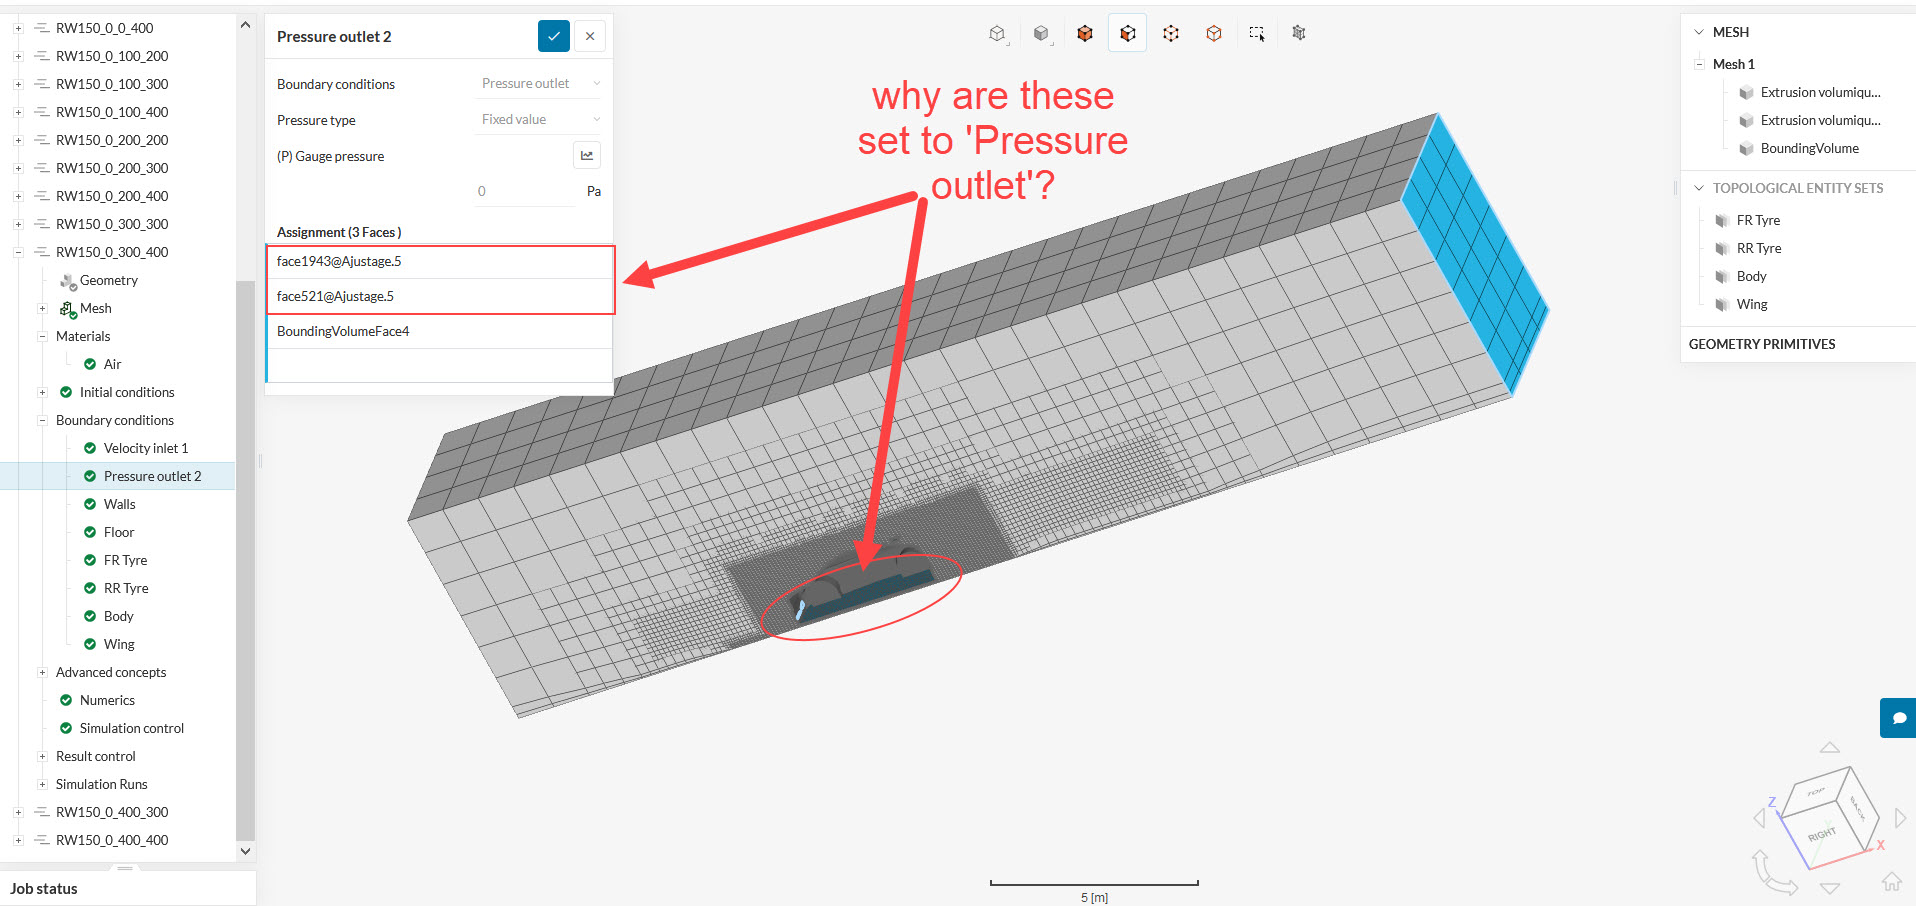Activate face selection (half-orange cube)

coord(1128,34)
